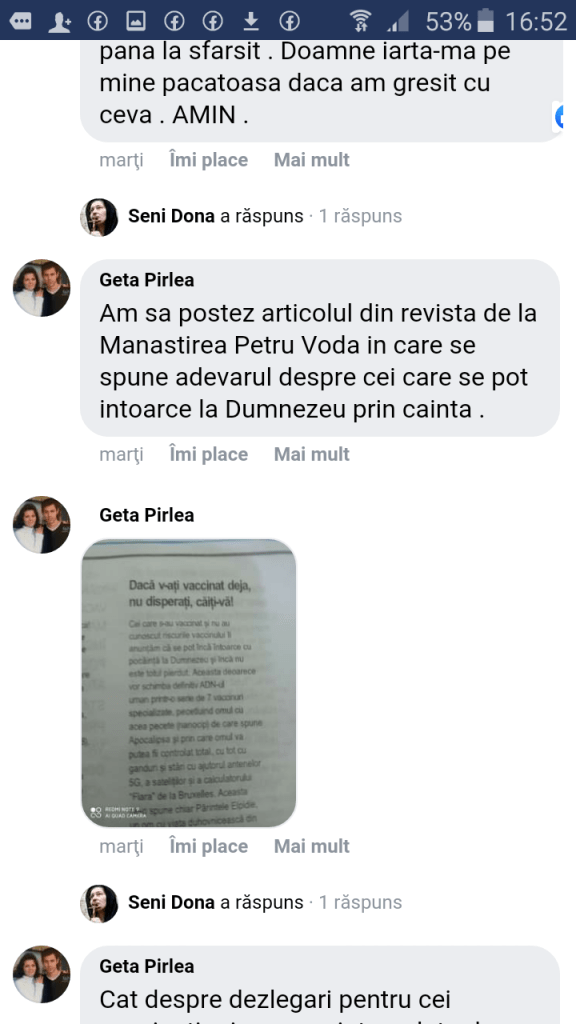
Task: Tap the gallery image notification icon
Action: pyautogui.click(x=136, y=22)
